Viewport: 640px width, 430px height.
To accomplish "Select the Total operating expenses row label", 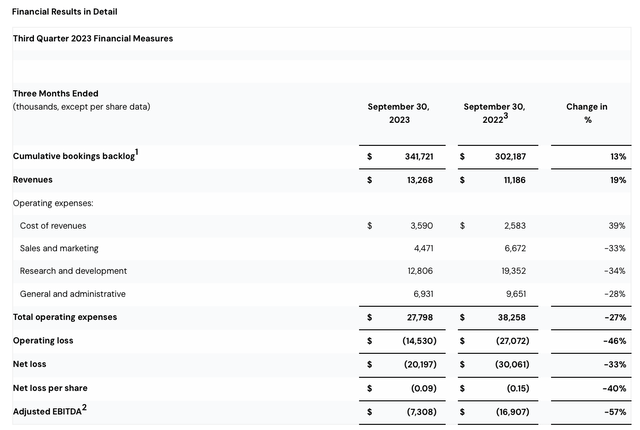I will [x=65, y=317].
